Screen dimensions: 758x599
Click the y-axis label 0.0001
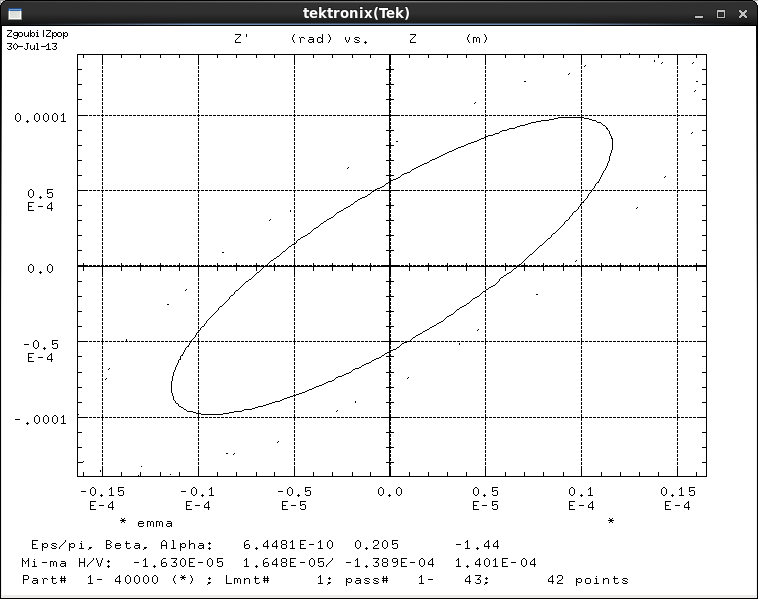41,118
